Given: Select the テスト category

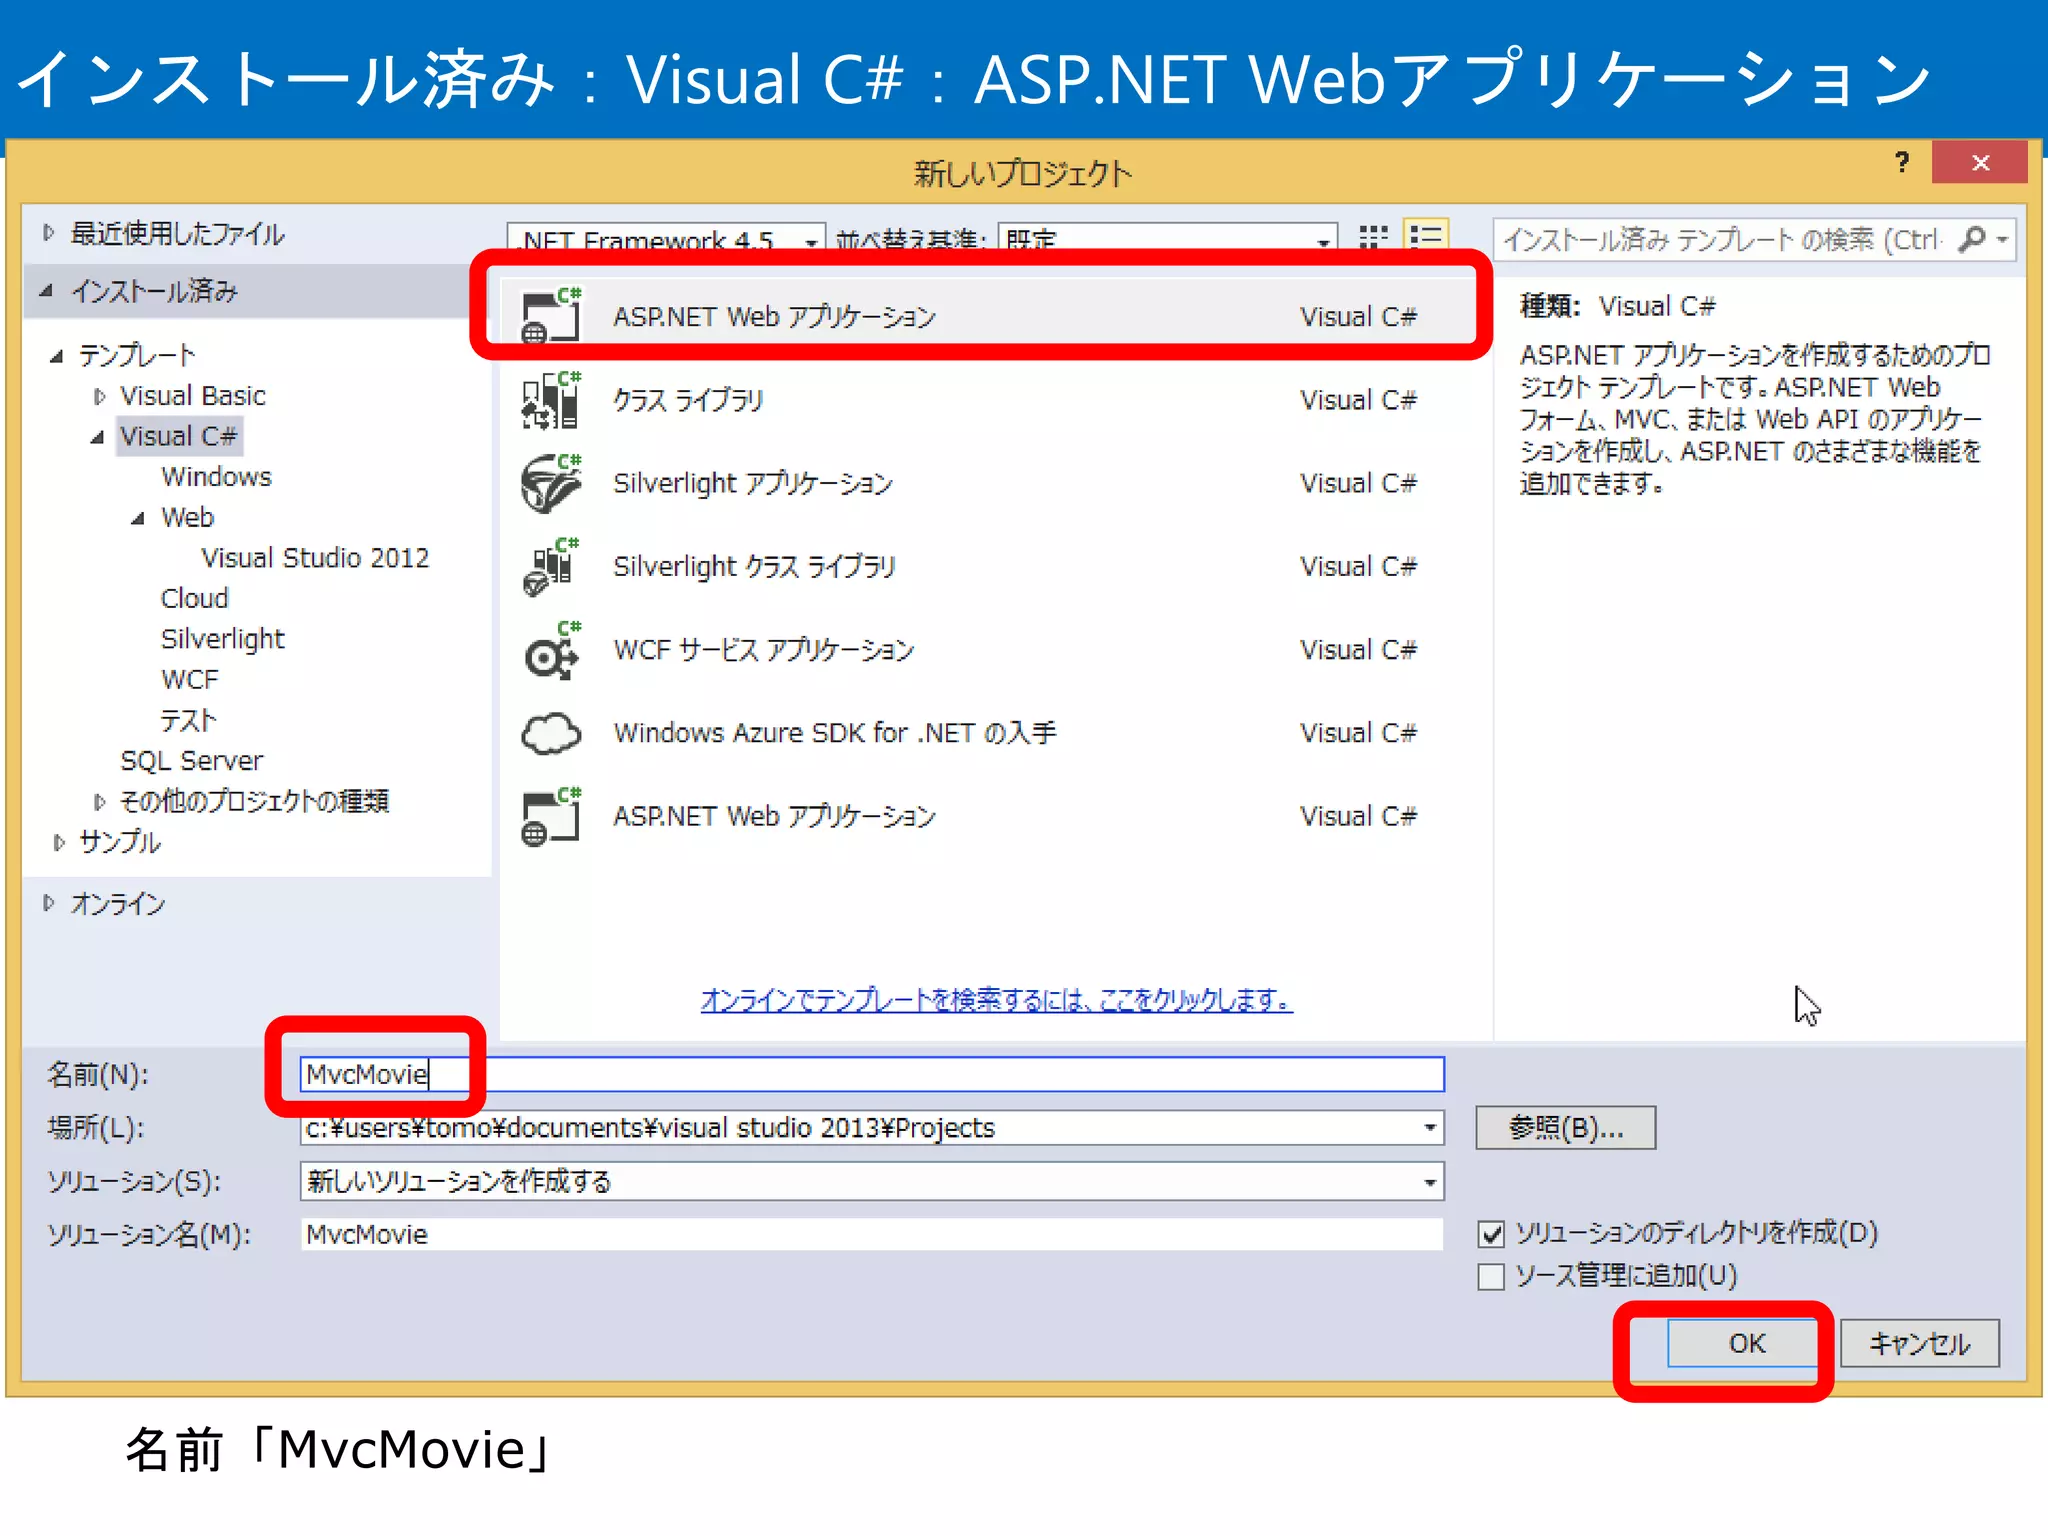Looking at the screenshot, I should point(188,720).
